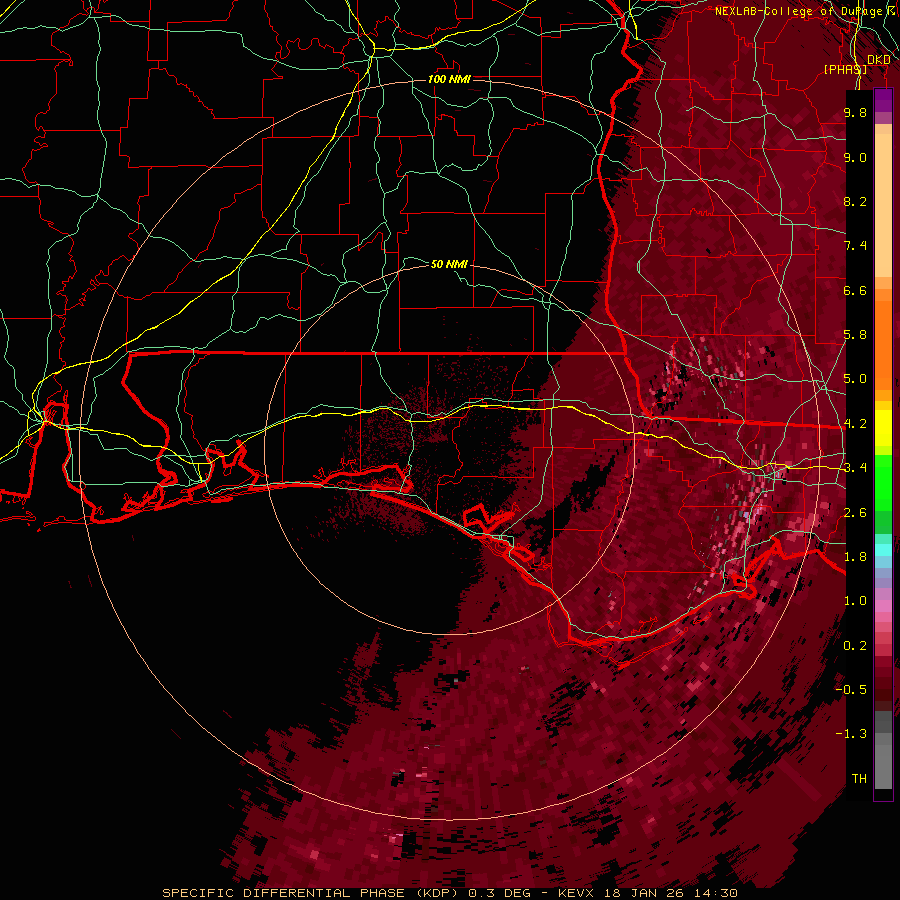900x900 pixels.
Task: Pick the orange segment of the color bar
Action: coord(883,344)
